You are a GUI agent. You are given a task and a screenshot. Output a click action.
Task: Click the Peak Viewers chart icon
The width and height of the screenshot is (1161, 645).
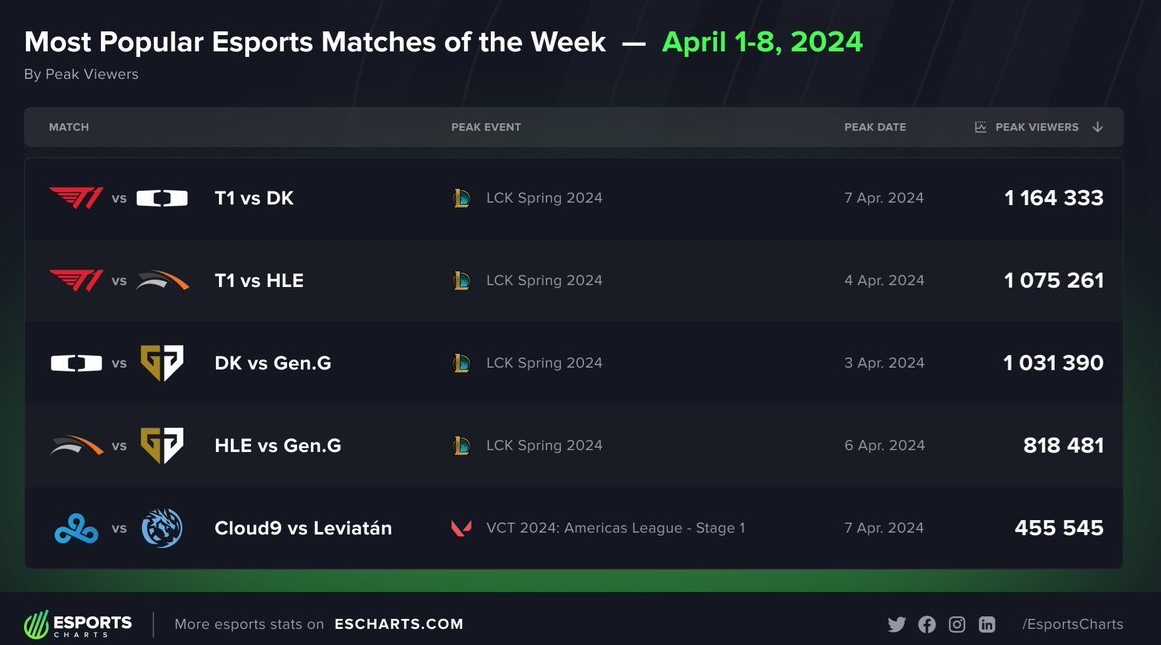pos(980,127)
